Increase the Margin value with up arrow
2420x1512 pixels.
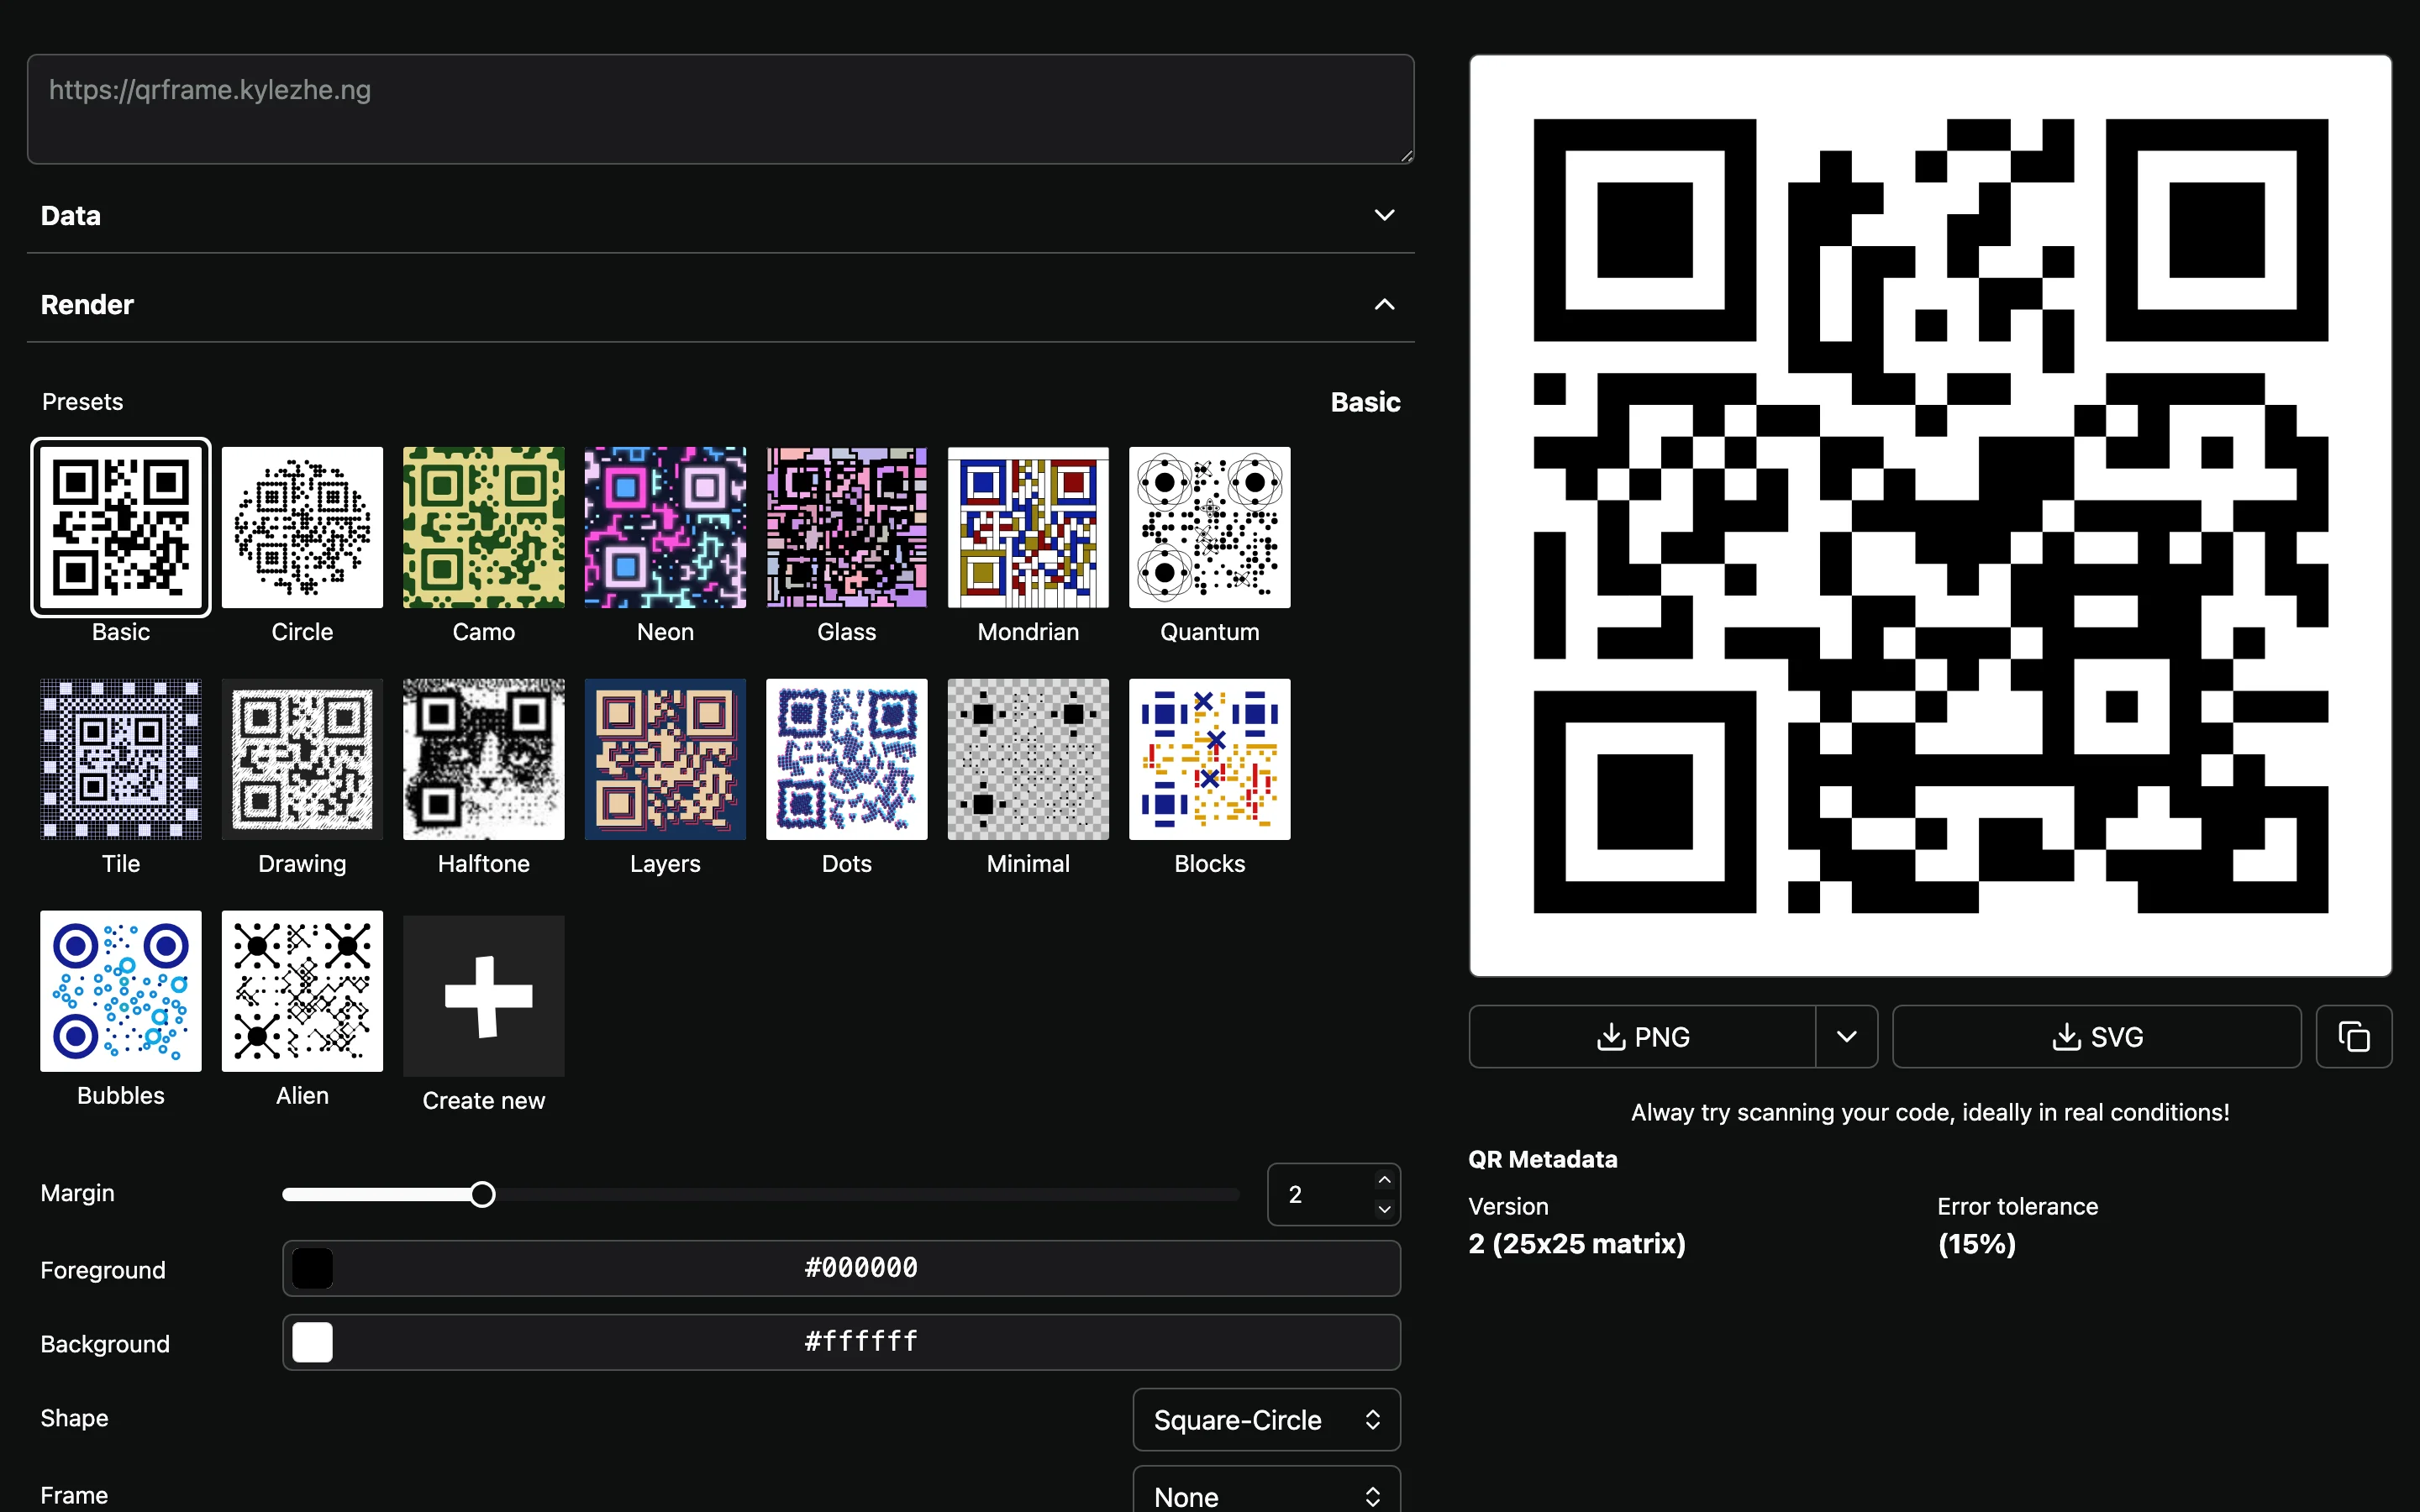[x=1384, y=1181]
